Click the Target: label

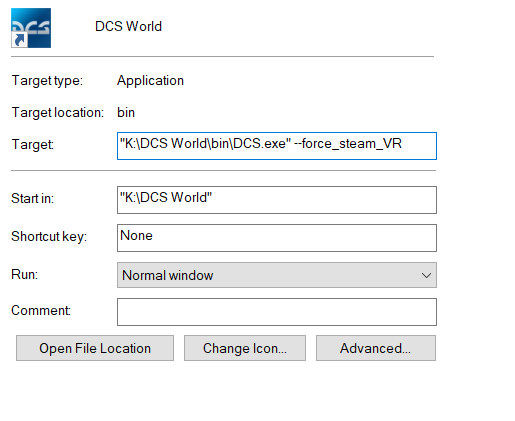(33, 145)
